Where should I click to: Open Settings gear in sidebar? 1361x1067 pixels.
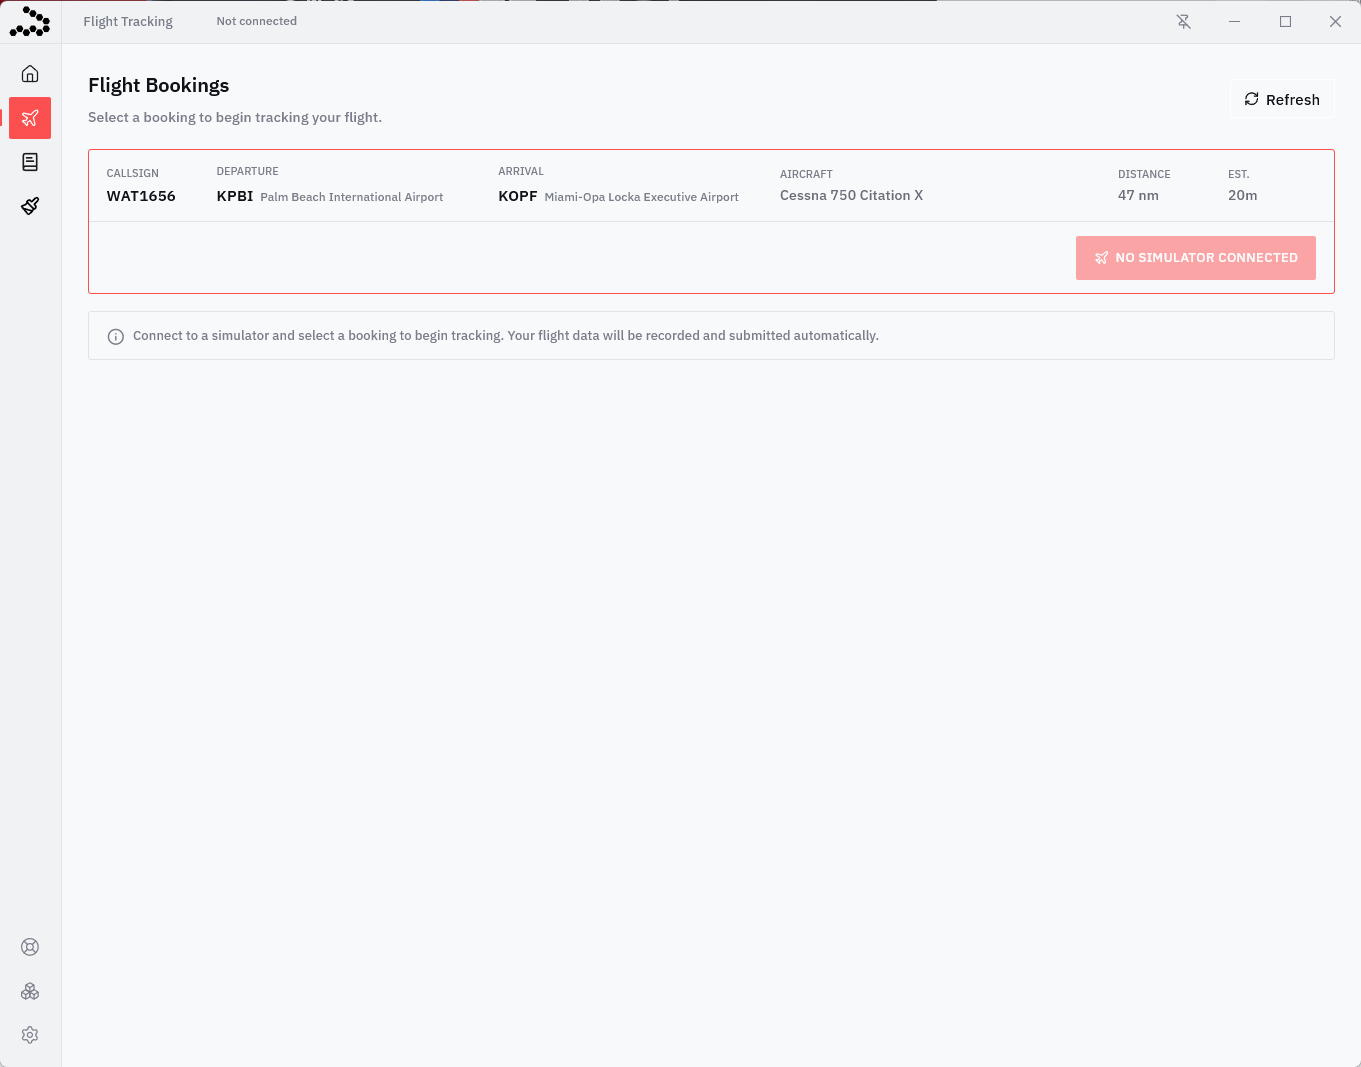(30, 1035)
